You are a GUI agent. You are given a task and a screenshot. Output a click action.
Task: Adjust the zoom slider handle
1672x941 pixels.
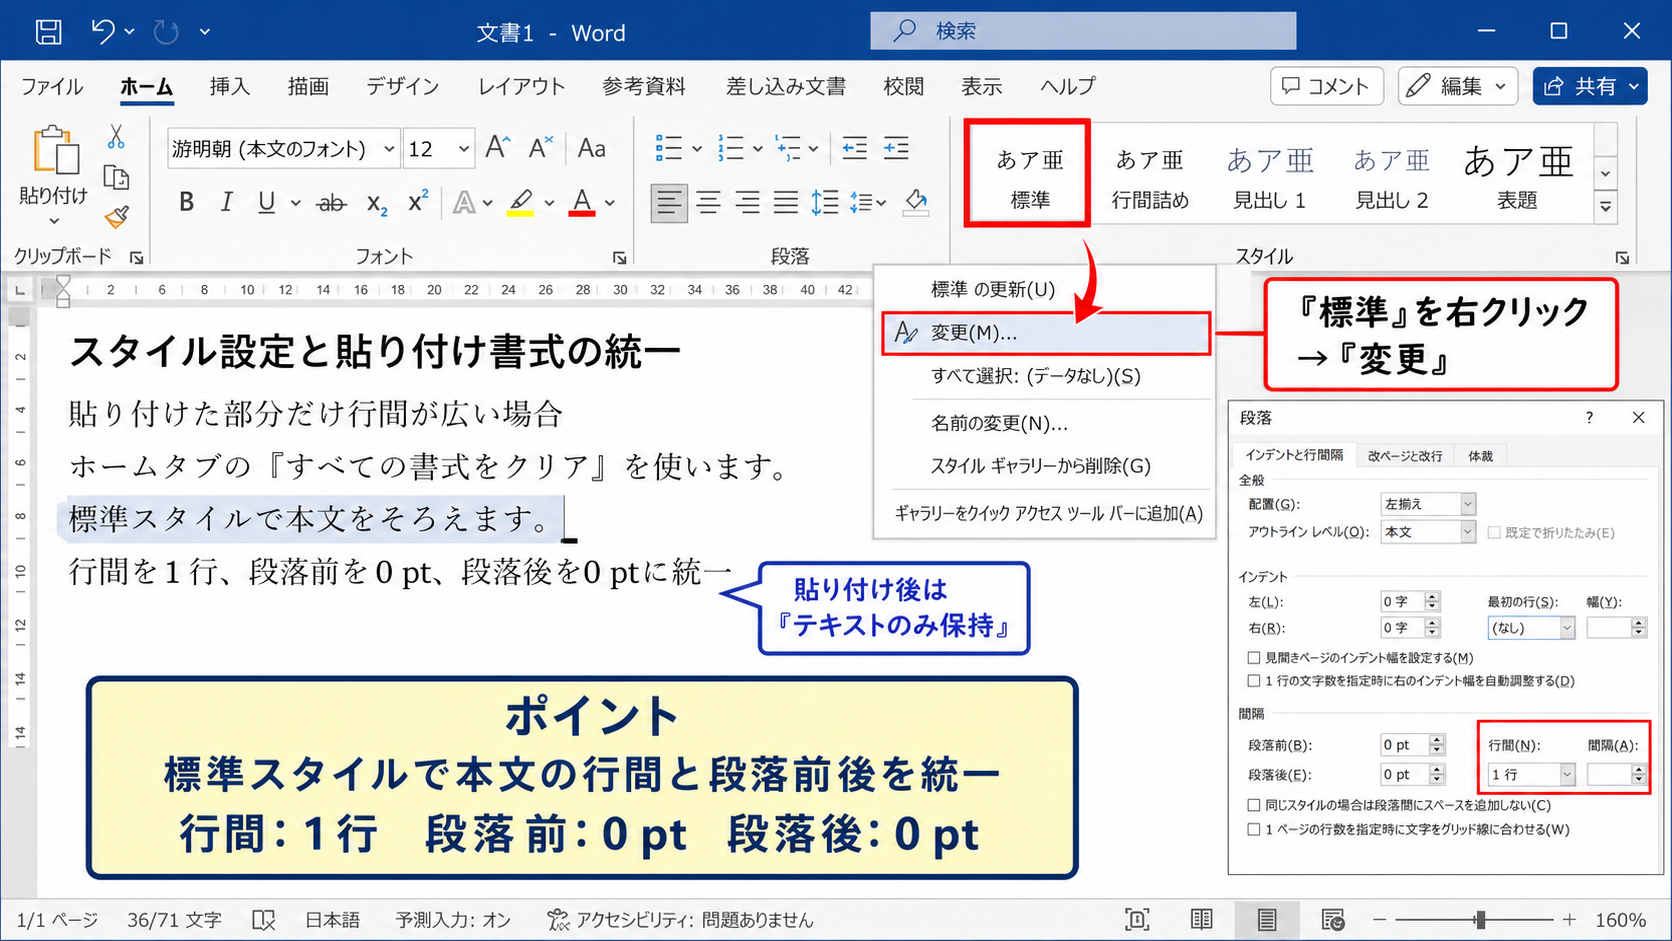click(x=1480, y=920)
